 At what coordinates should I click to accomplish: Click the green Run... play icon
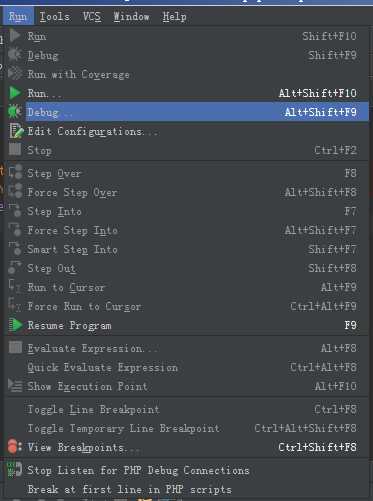(15, 93)
